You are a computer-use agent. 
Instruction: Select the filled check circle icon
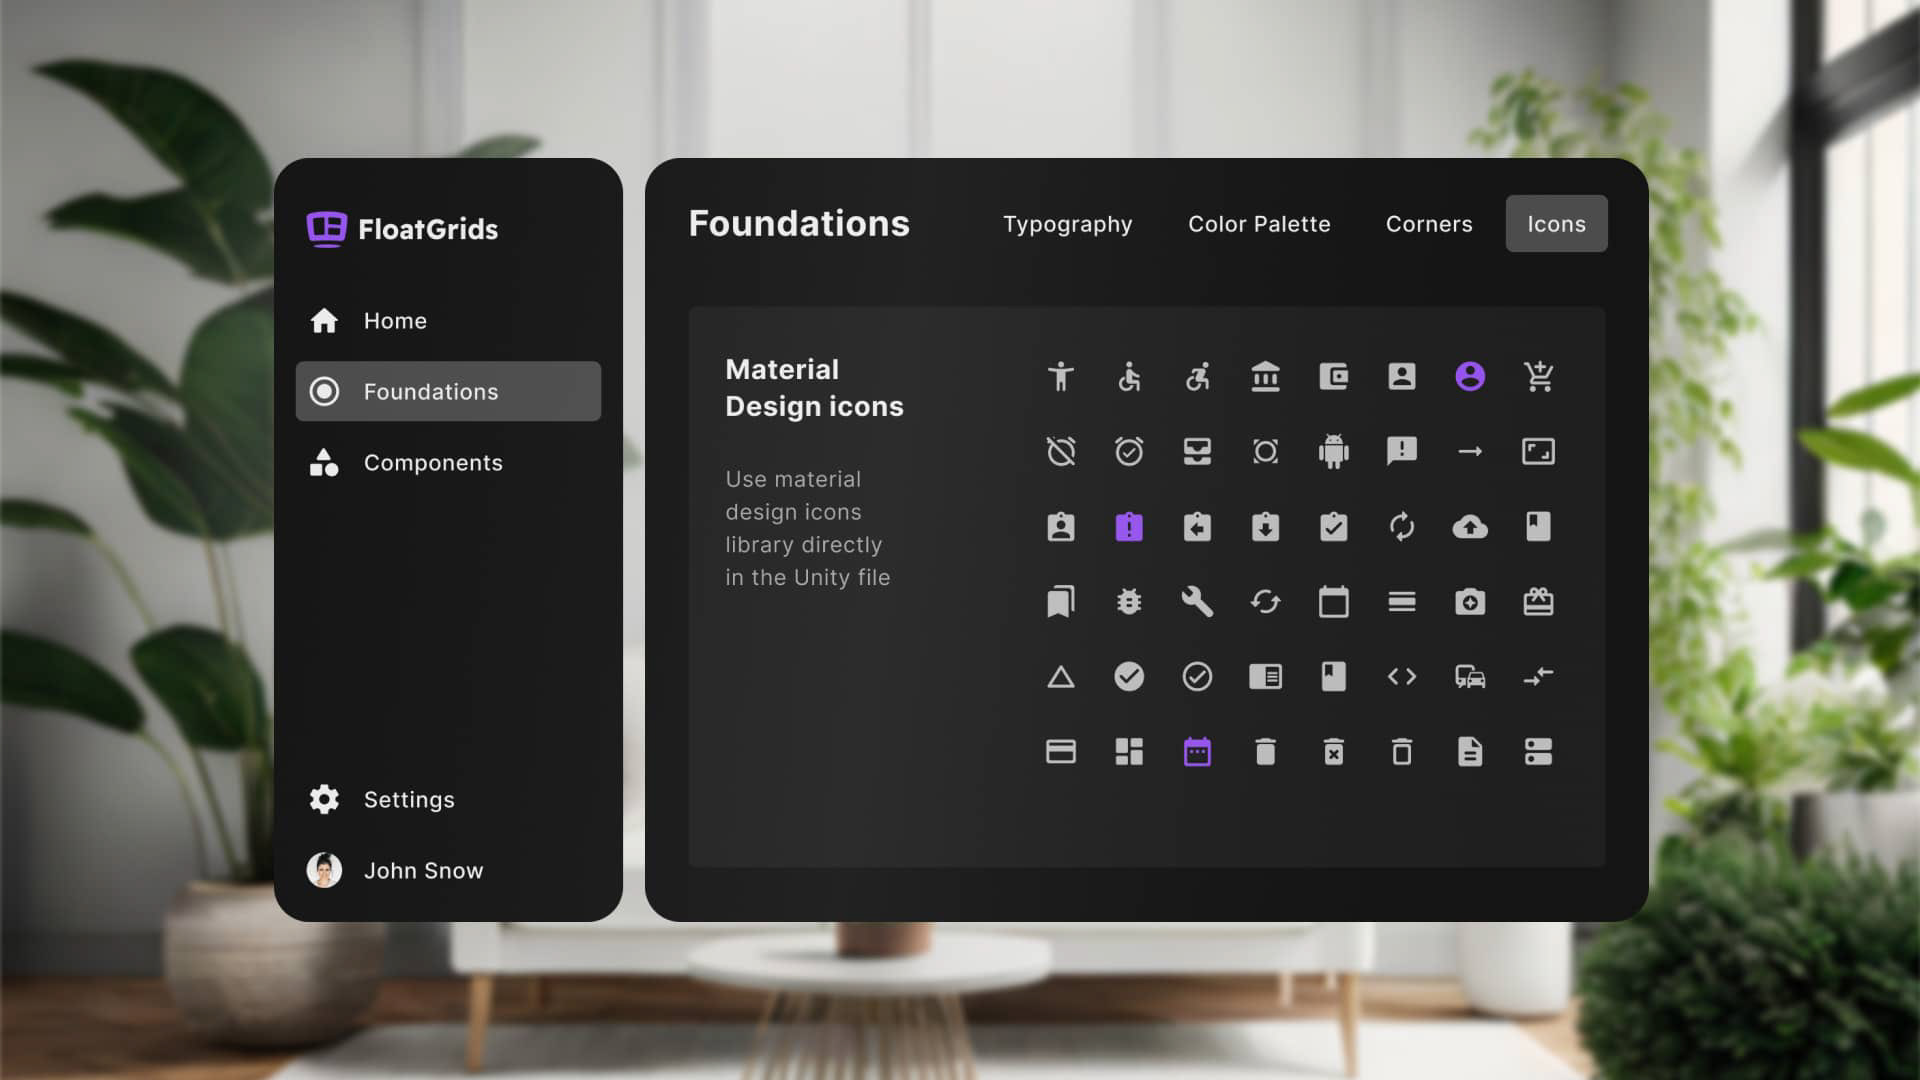click(x=1129, y=677)
